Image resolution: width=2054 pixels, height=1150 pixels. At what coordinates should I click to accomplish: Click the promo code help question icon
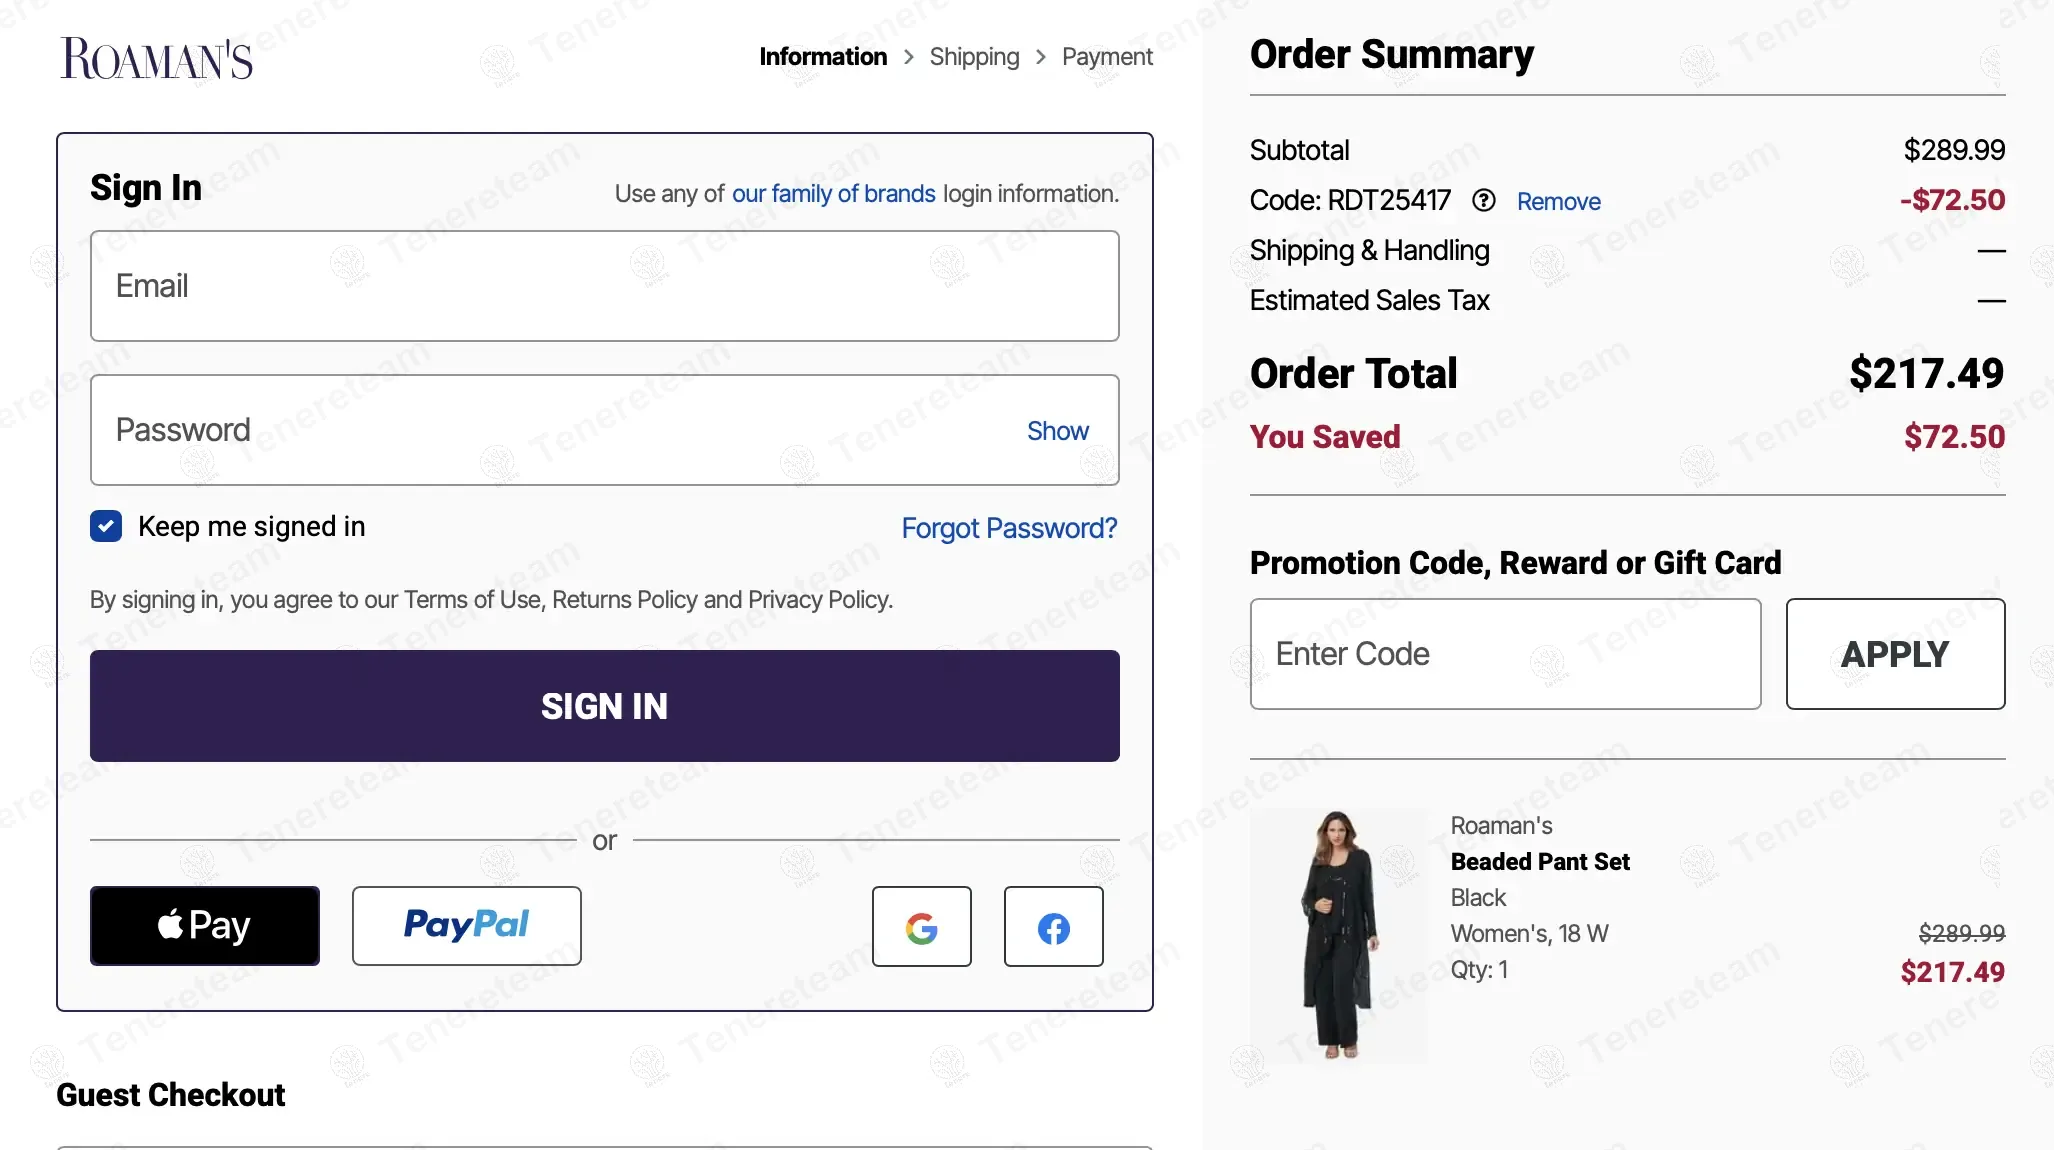pyautogui.click(x=1484, y=201)
